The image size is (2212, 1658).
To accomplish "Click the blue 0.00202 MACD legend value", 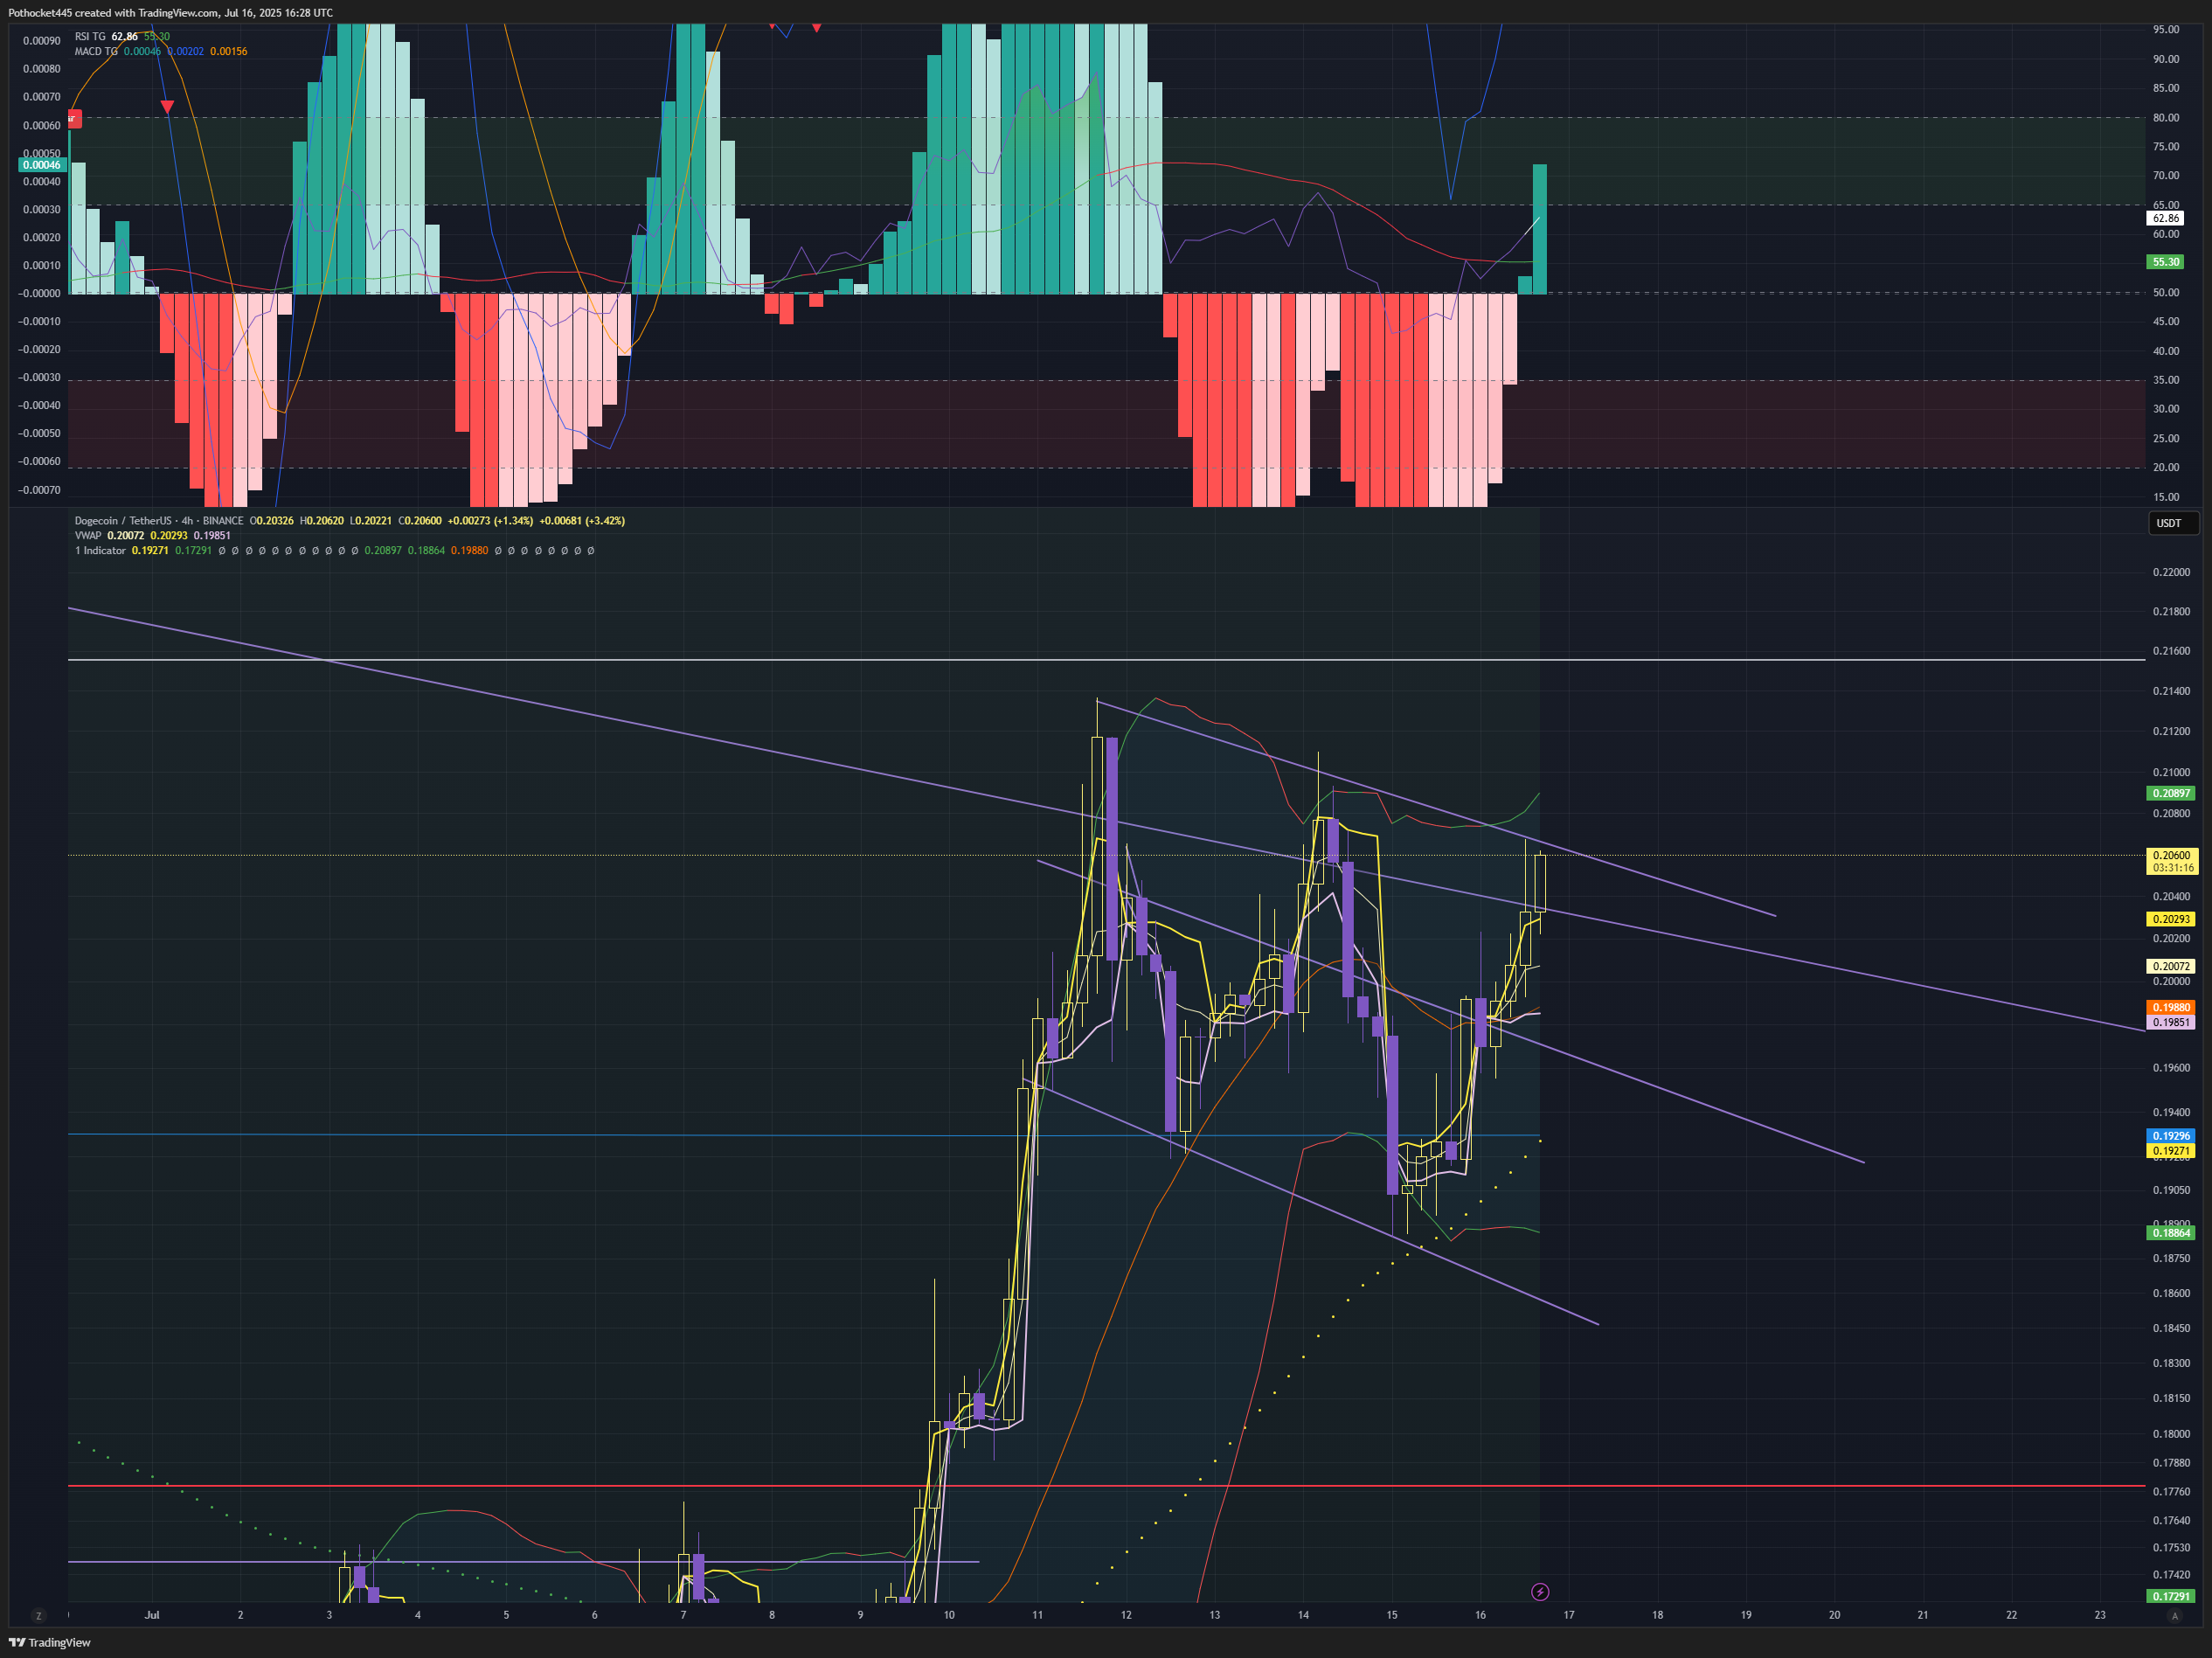I will tap(185, 51).
